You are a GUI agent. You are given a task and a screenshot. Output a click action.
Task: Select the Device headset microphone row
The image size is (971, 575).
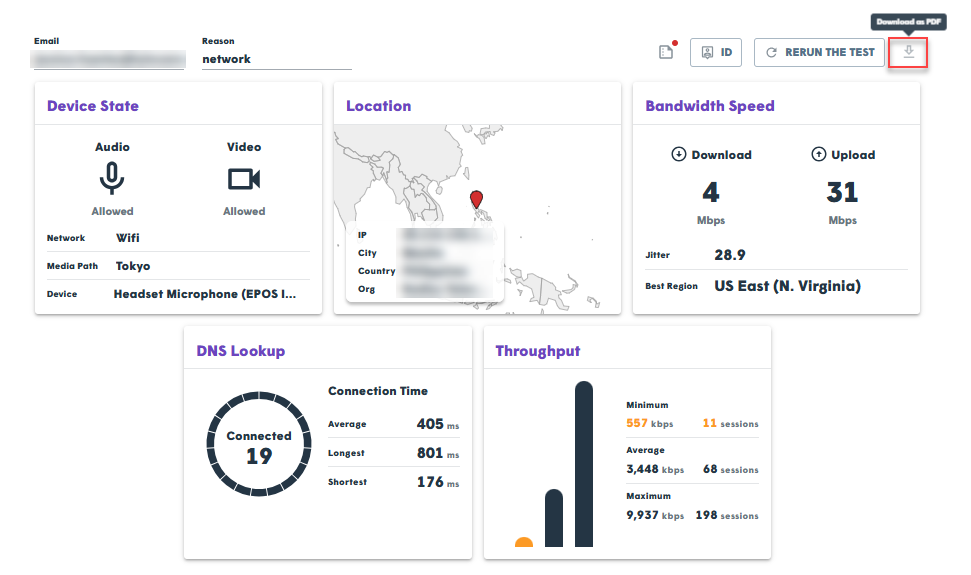coord(178,294)
